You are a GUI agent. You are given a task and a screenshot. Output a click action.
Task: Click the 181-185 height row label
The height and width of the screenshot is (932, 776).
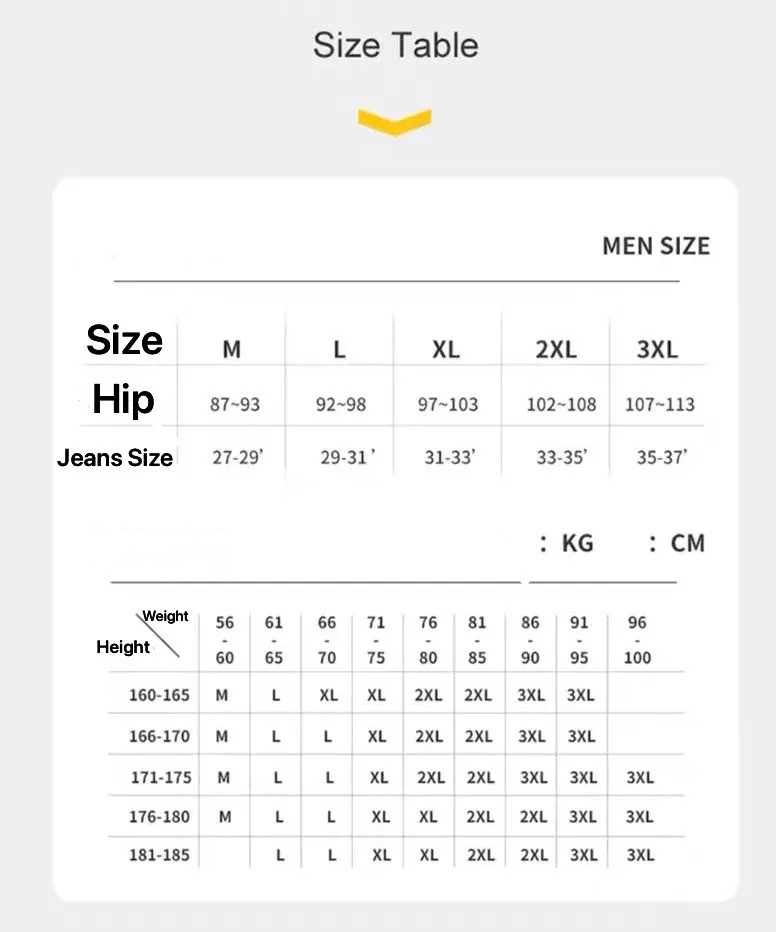point(159,855)
